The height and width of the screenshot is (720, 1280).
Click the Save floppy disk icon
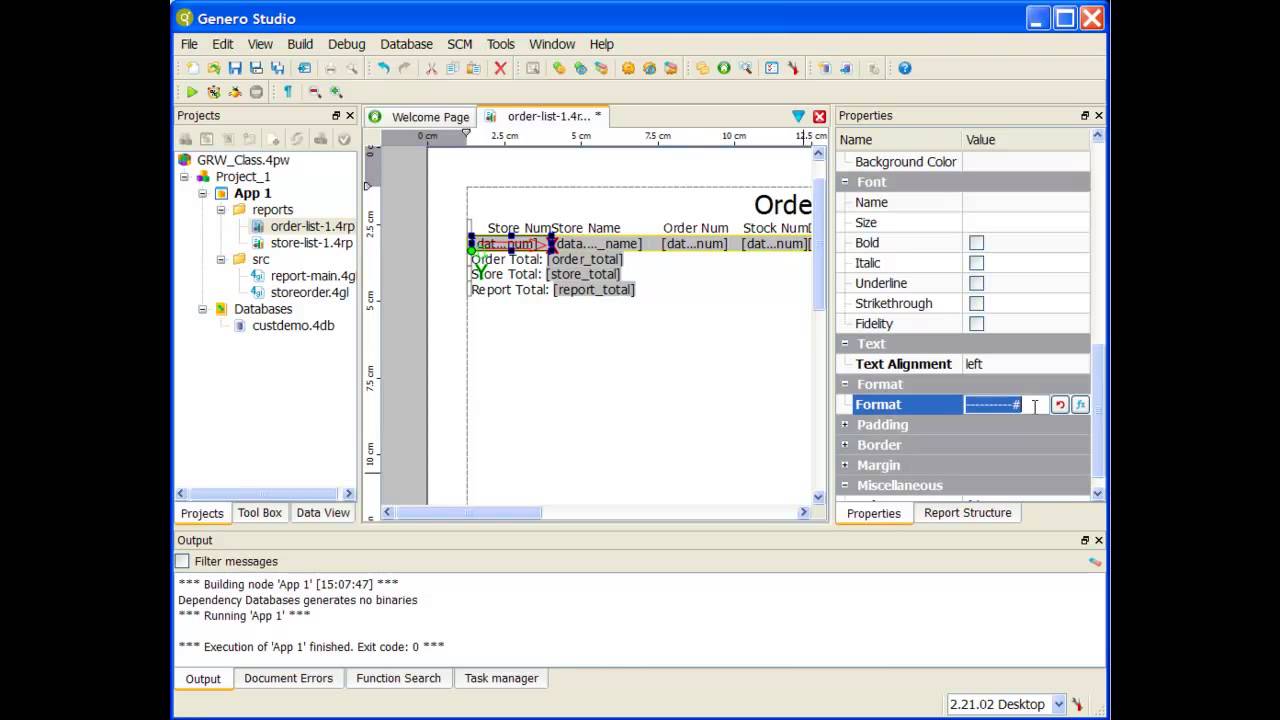pyautogui.click(x=235, y=68)
